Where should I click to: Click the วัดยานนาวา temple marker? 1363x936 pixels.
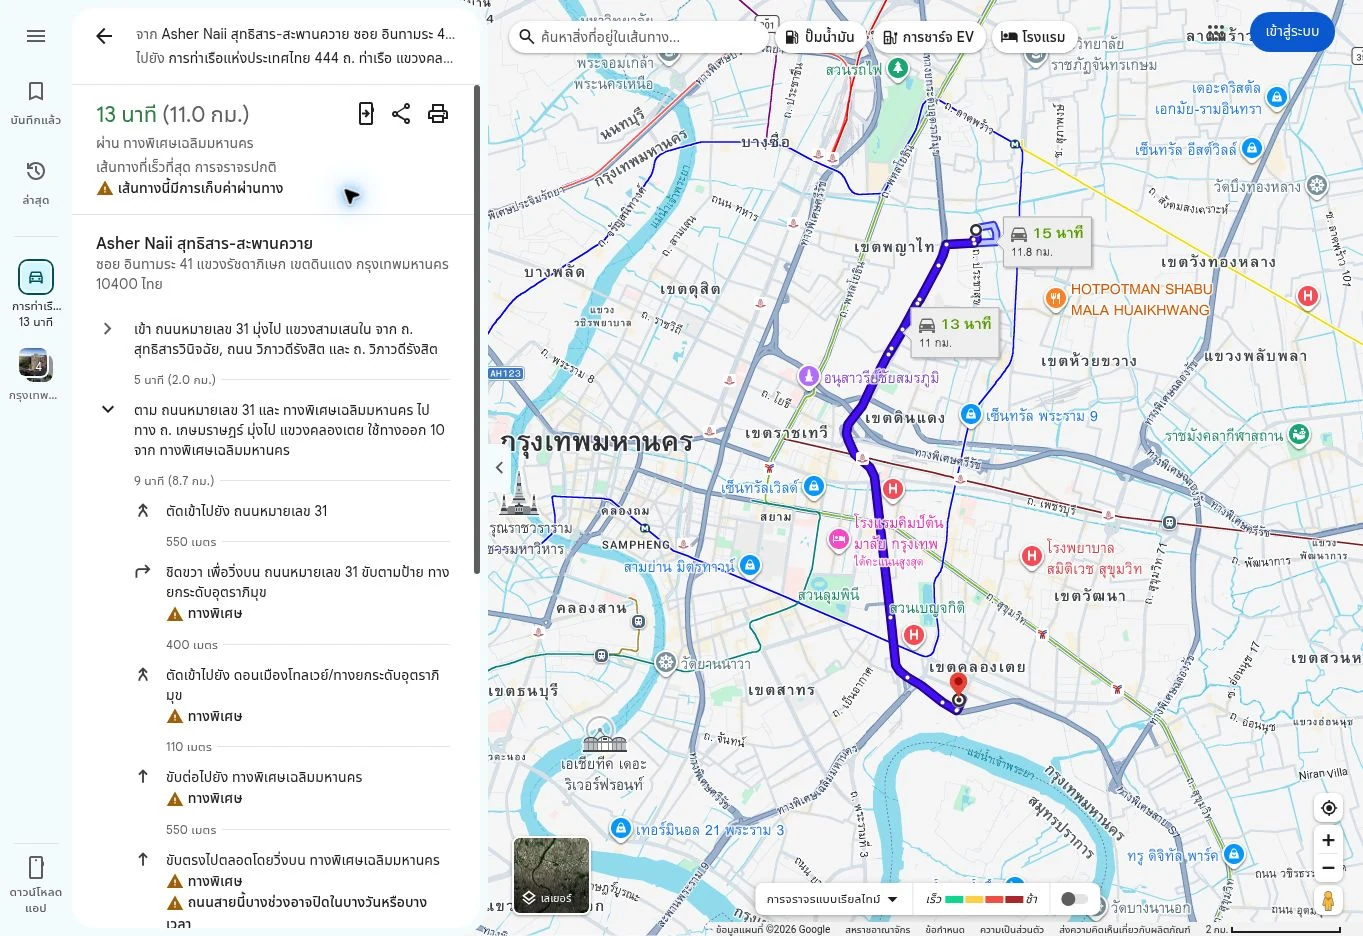point(665,662)
